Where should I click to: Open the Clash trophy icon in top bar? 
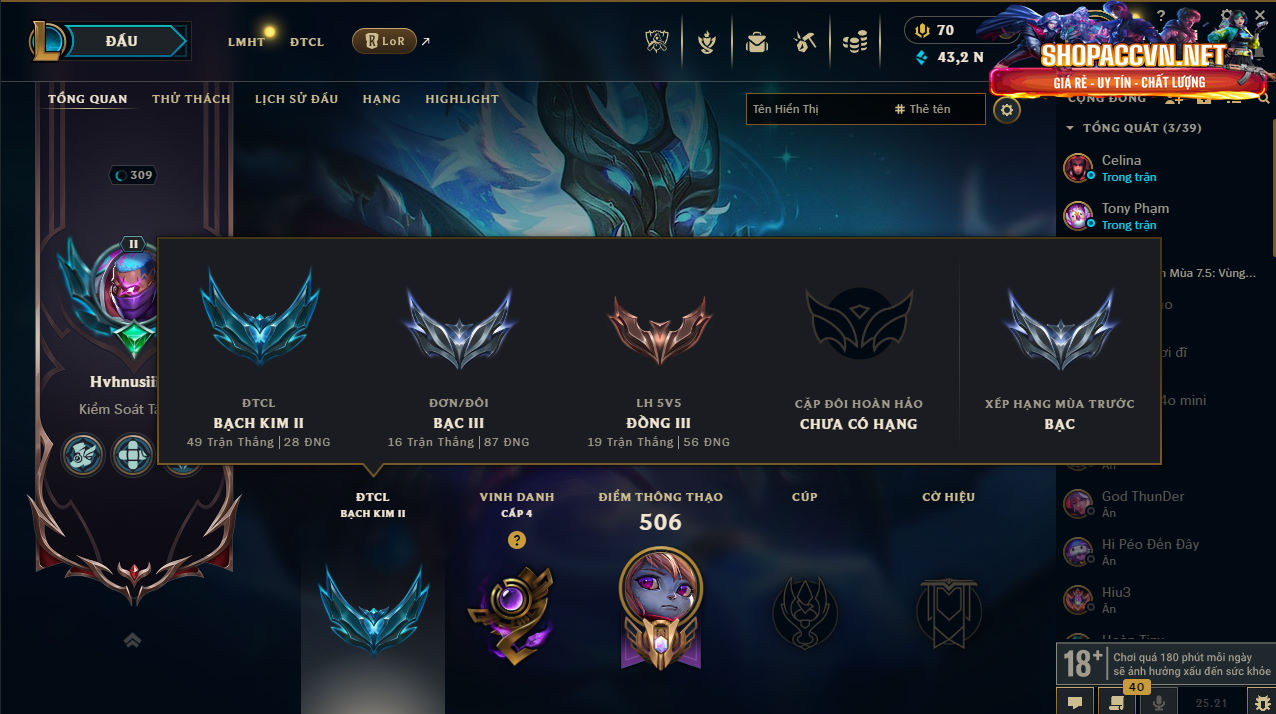pyautogui.click(x=658, y=42)
